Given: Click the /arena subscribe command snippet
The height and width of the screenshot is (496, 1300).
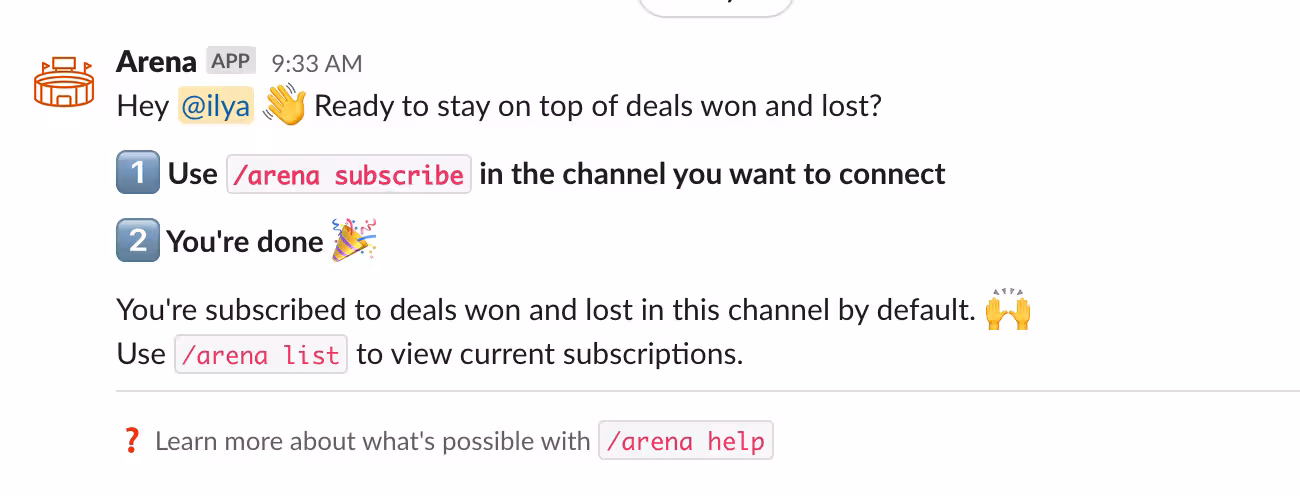Looking at the screenshot, I should (x=348, y=175).
